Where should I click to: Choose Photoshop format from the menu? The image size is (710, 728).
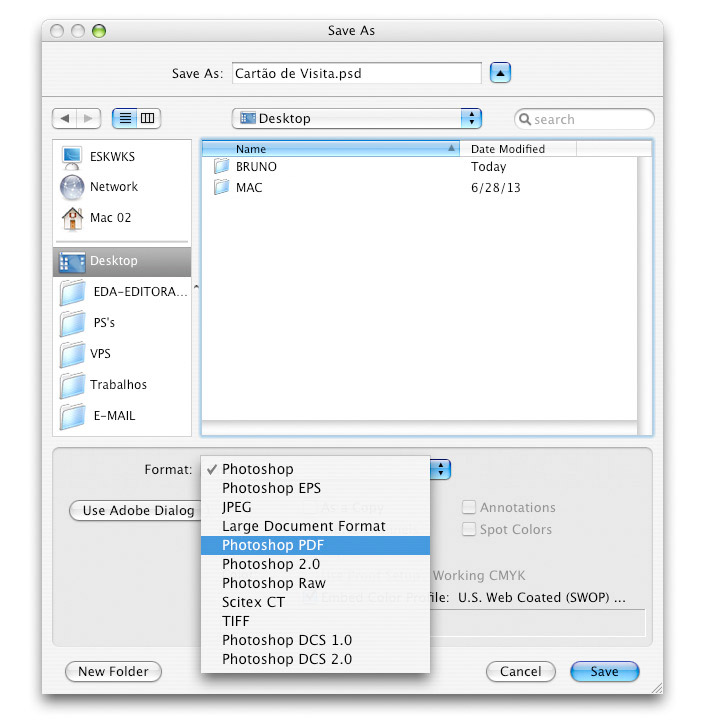point(315,469)
